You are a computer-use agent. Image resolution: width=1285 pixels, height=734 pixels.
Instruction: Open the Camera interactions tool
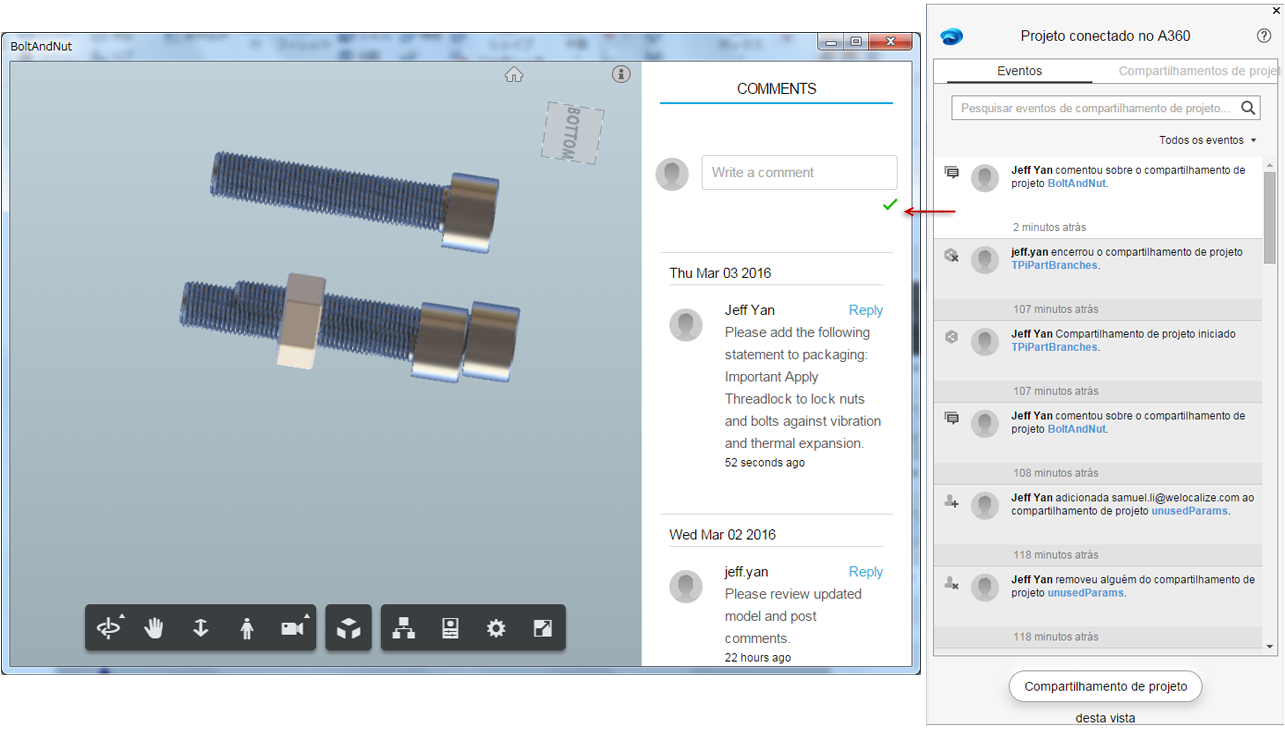click(293, 628)
